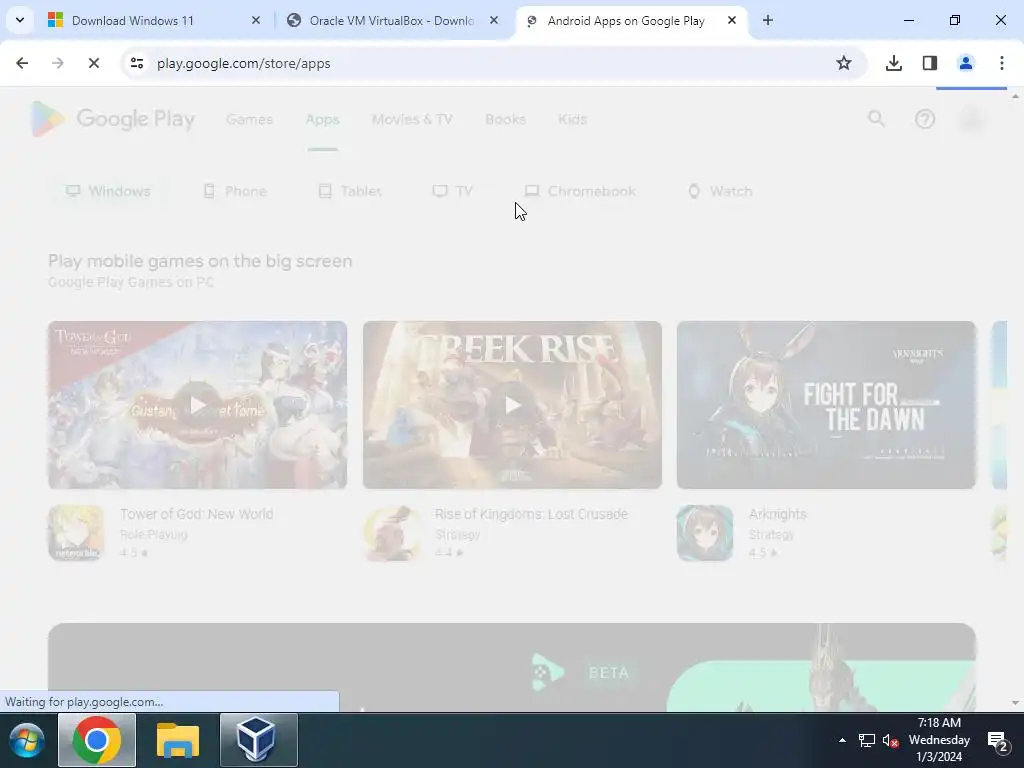Click the network tray icon

[x=867, y=741]
